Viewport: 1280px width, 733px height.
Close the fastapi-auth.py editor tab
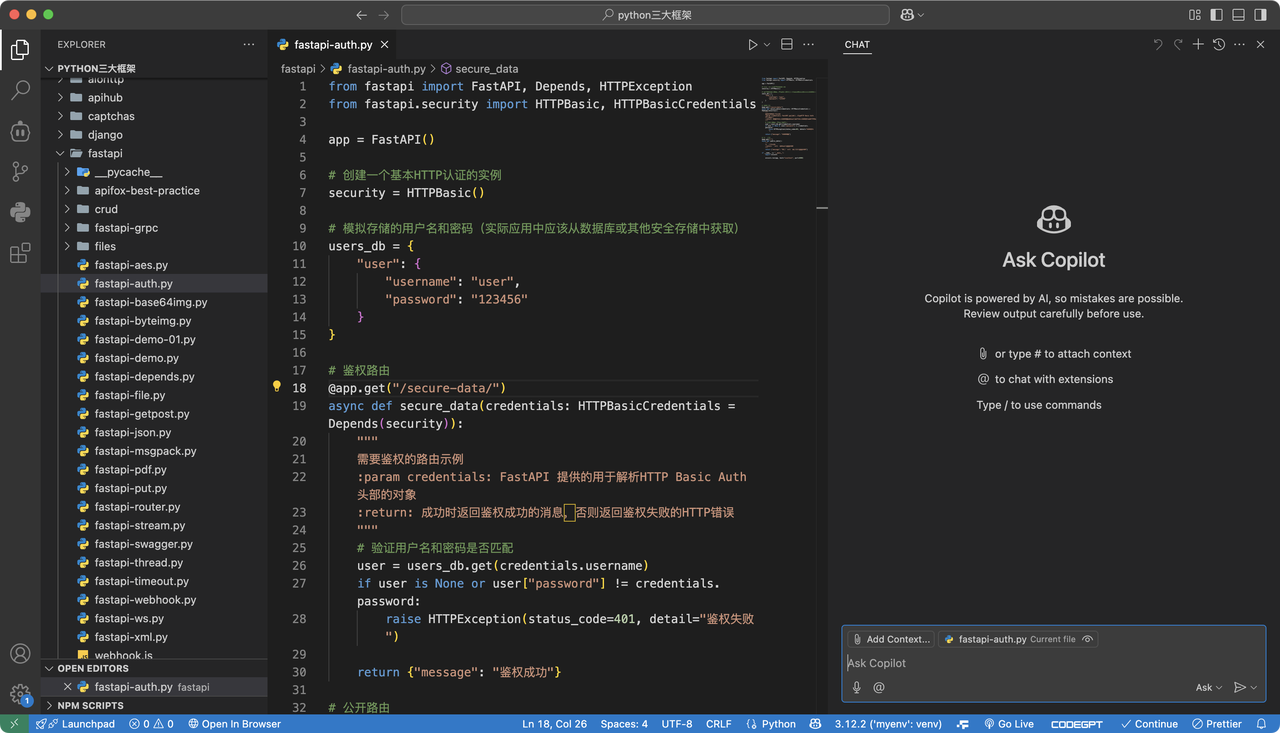(385, 45)
